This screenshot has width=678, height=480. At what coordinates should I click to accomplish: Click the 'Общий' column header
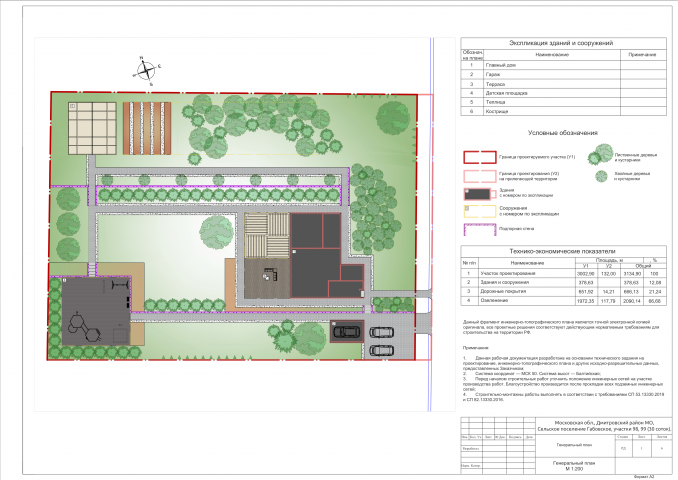click(x=643, y=266)
